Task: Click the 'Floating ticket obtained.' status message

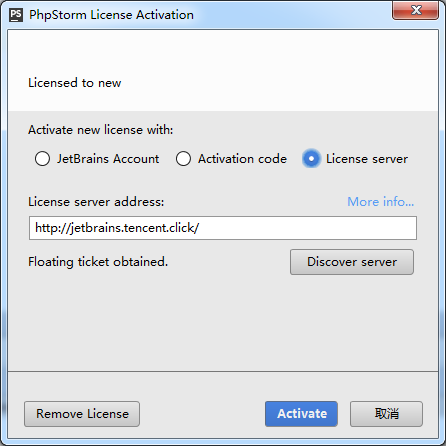Action: (98, 262)
